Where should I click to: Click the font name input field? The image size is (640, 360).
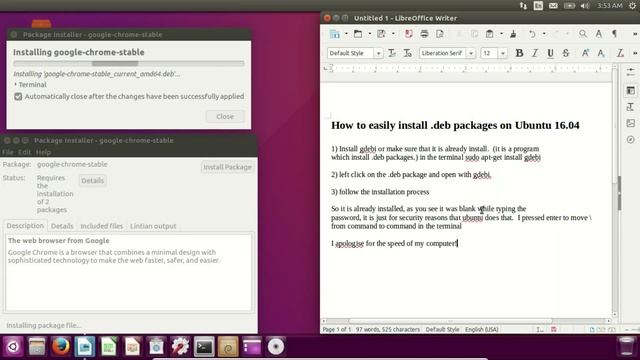pos(443,53)
